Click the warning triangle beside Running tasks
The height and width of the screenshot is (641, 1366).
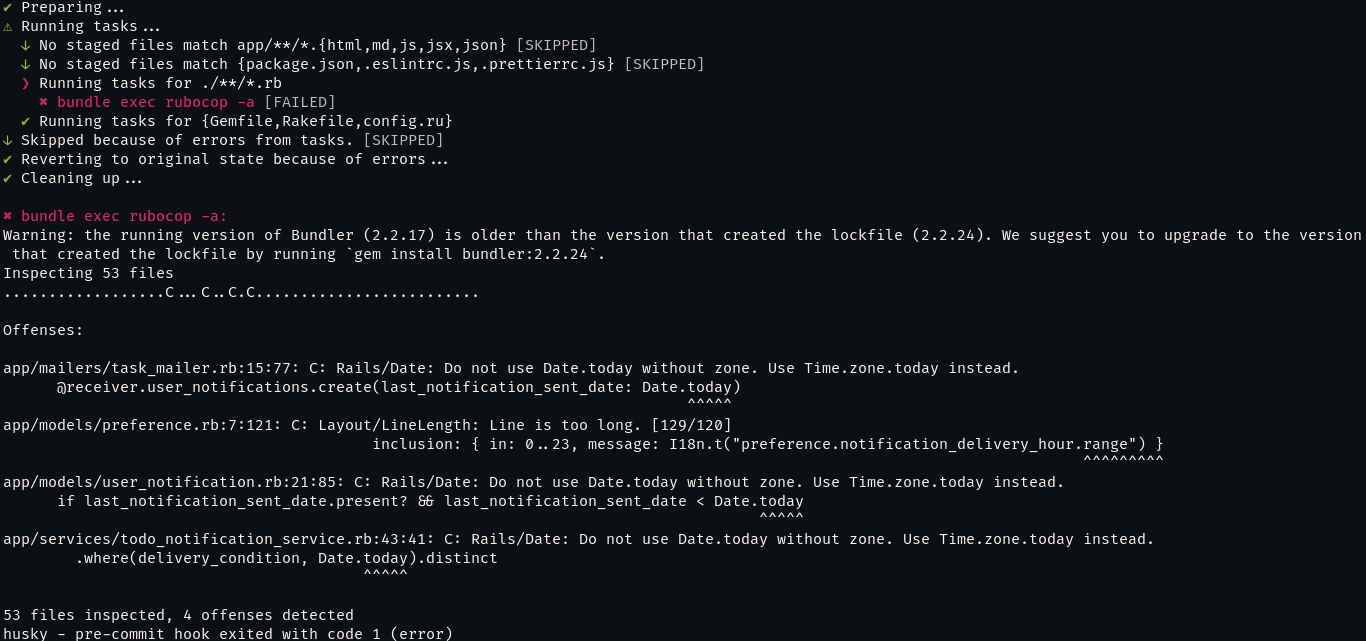point(7,26)
